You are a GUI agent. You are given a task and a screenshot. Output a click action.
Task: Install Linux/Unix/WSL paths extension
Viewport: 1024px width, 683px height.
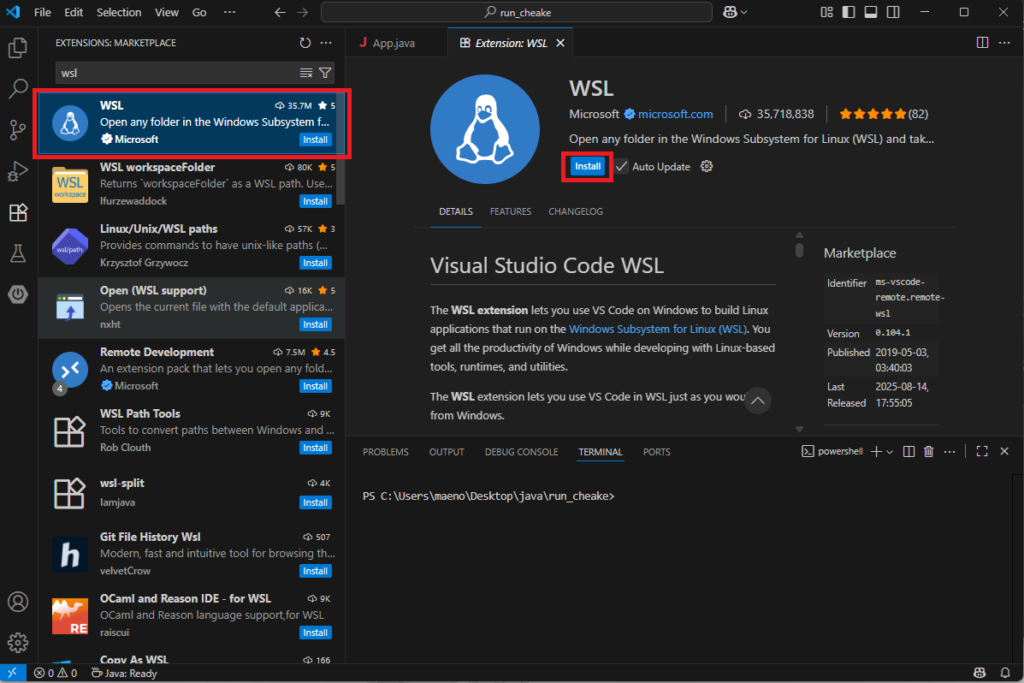(315, 262)
